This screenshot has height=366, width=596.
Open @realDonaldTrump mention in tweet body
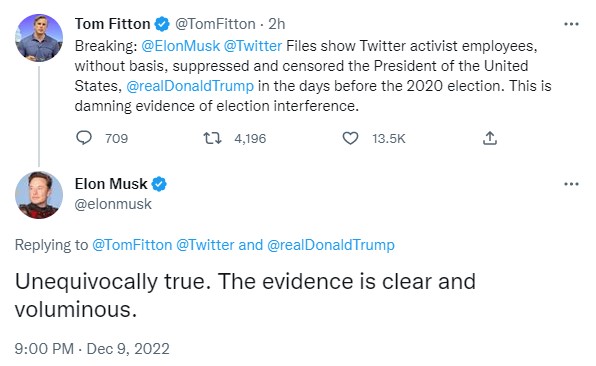[190, 86]
